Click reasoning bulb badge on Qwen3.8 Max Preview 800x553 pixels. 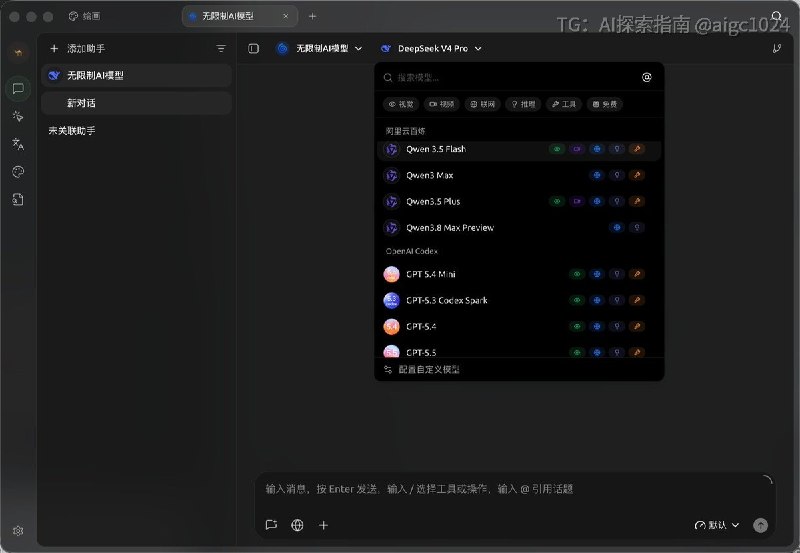tap(637, 228)
